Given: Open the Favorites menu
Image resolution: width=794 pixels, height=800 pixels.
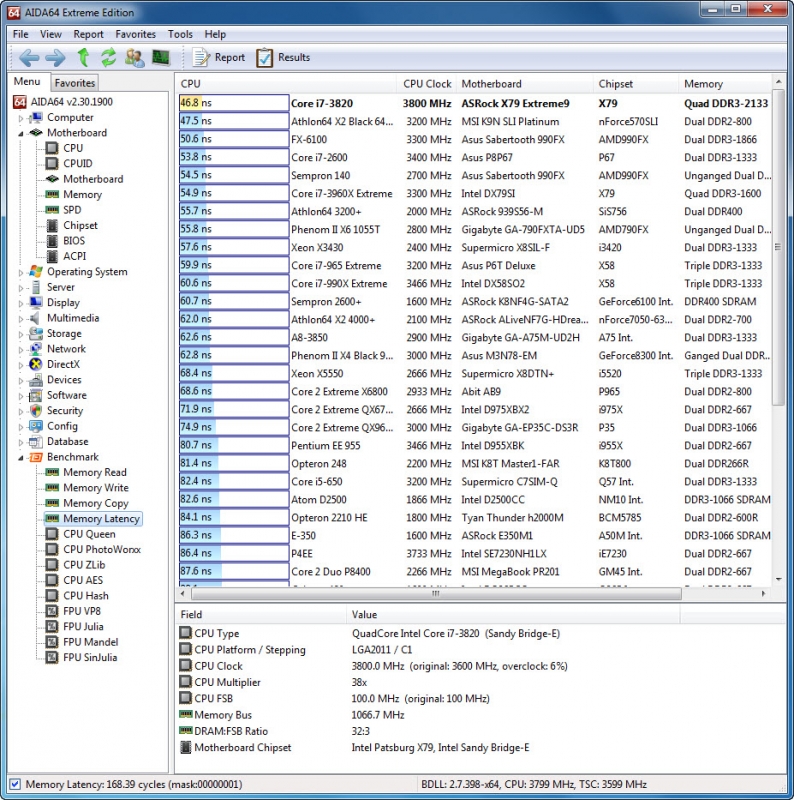Looking at the screenshot, I should pyautogui.click(x=135, y=34).
